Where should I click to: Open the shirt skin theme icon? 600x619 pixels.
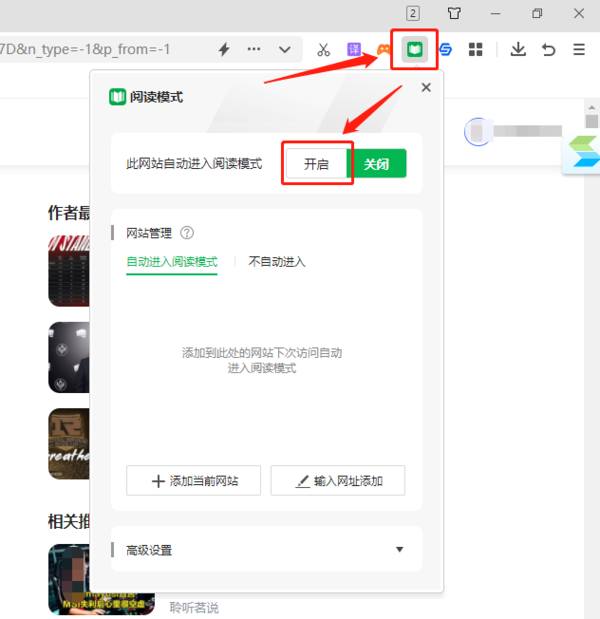tap(454, 13)
